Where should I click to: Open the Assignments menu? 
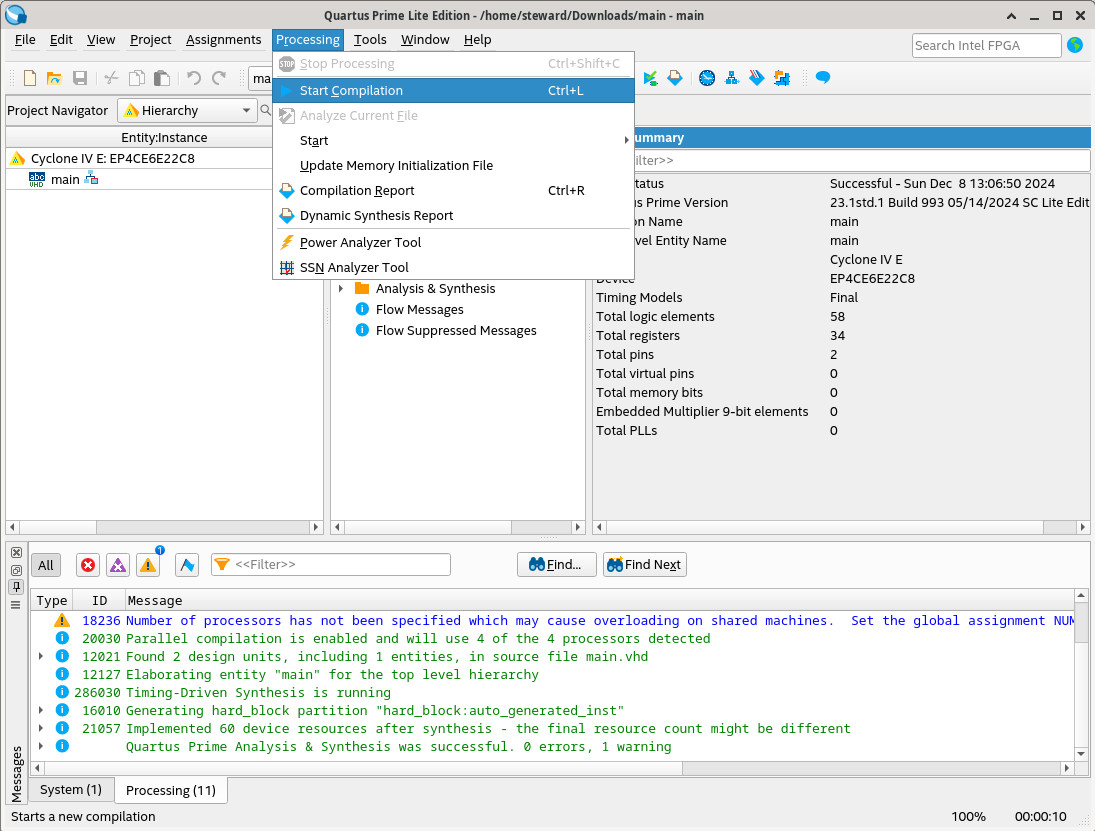[223, 40]
